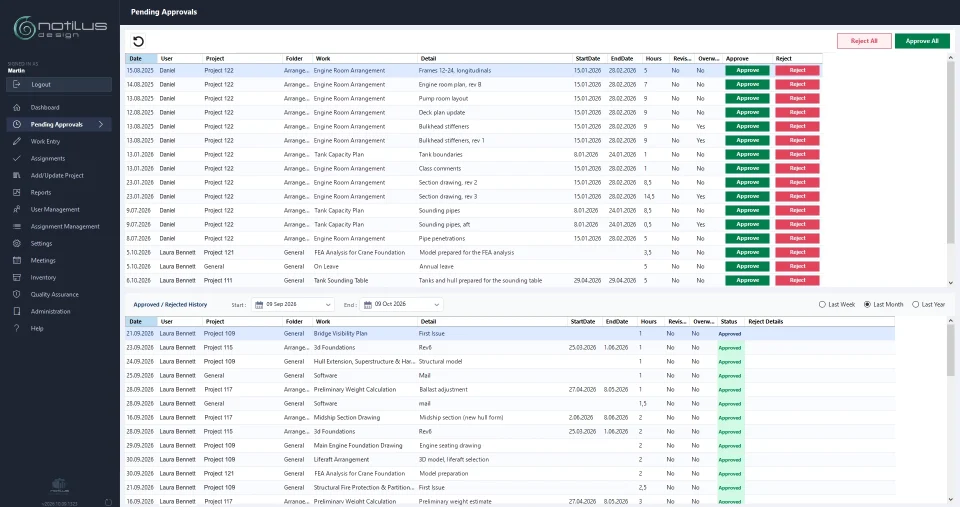Click the pending table vertical scrollbar
Viewport: 960px width, 507px height.
coord(951,153)
